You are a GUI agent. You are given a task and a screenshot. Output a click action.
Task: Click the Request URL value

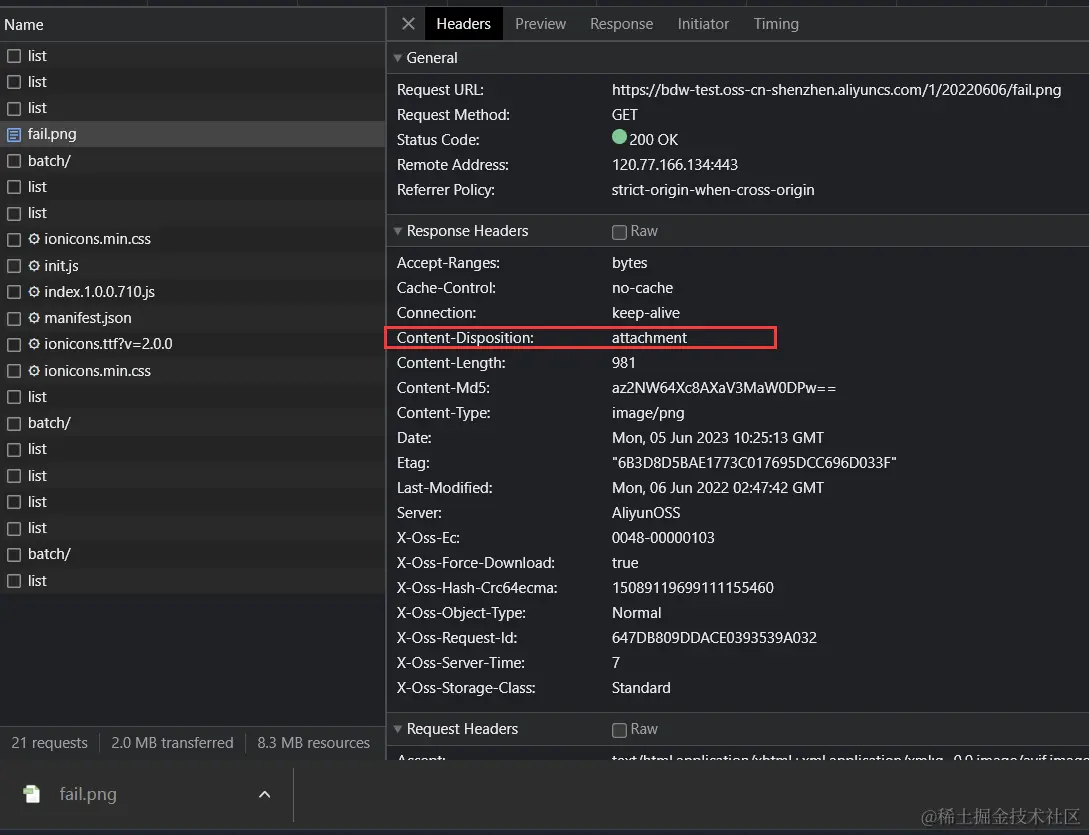pyautogui.click(x=836, y=90)
